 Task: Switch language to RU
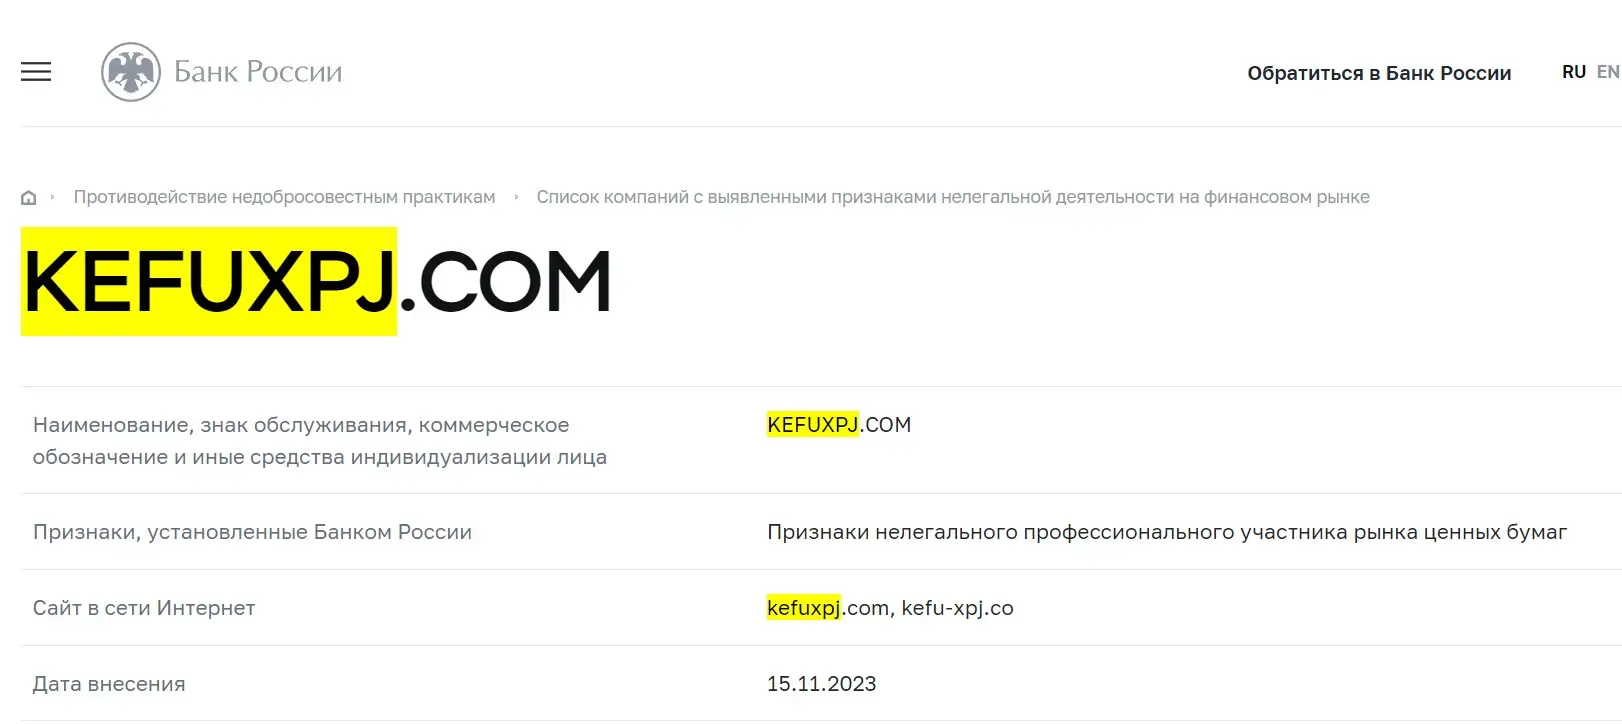coord(1573,72)
